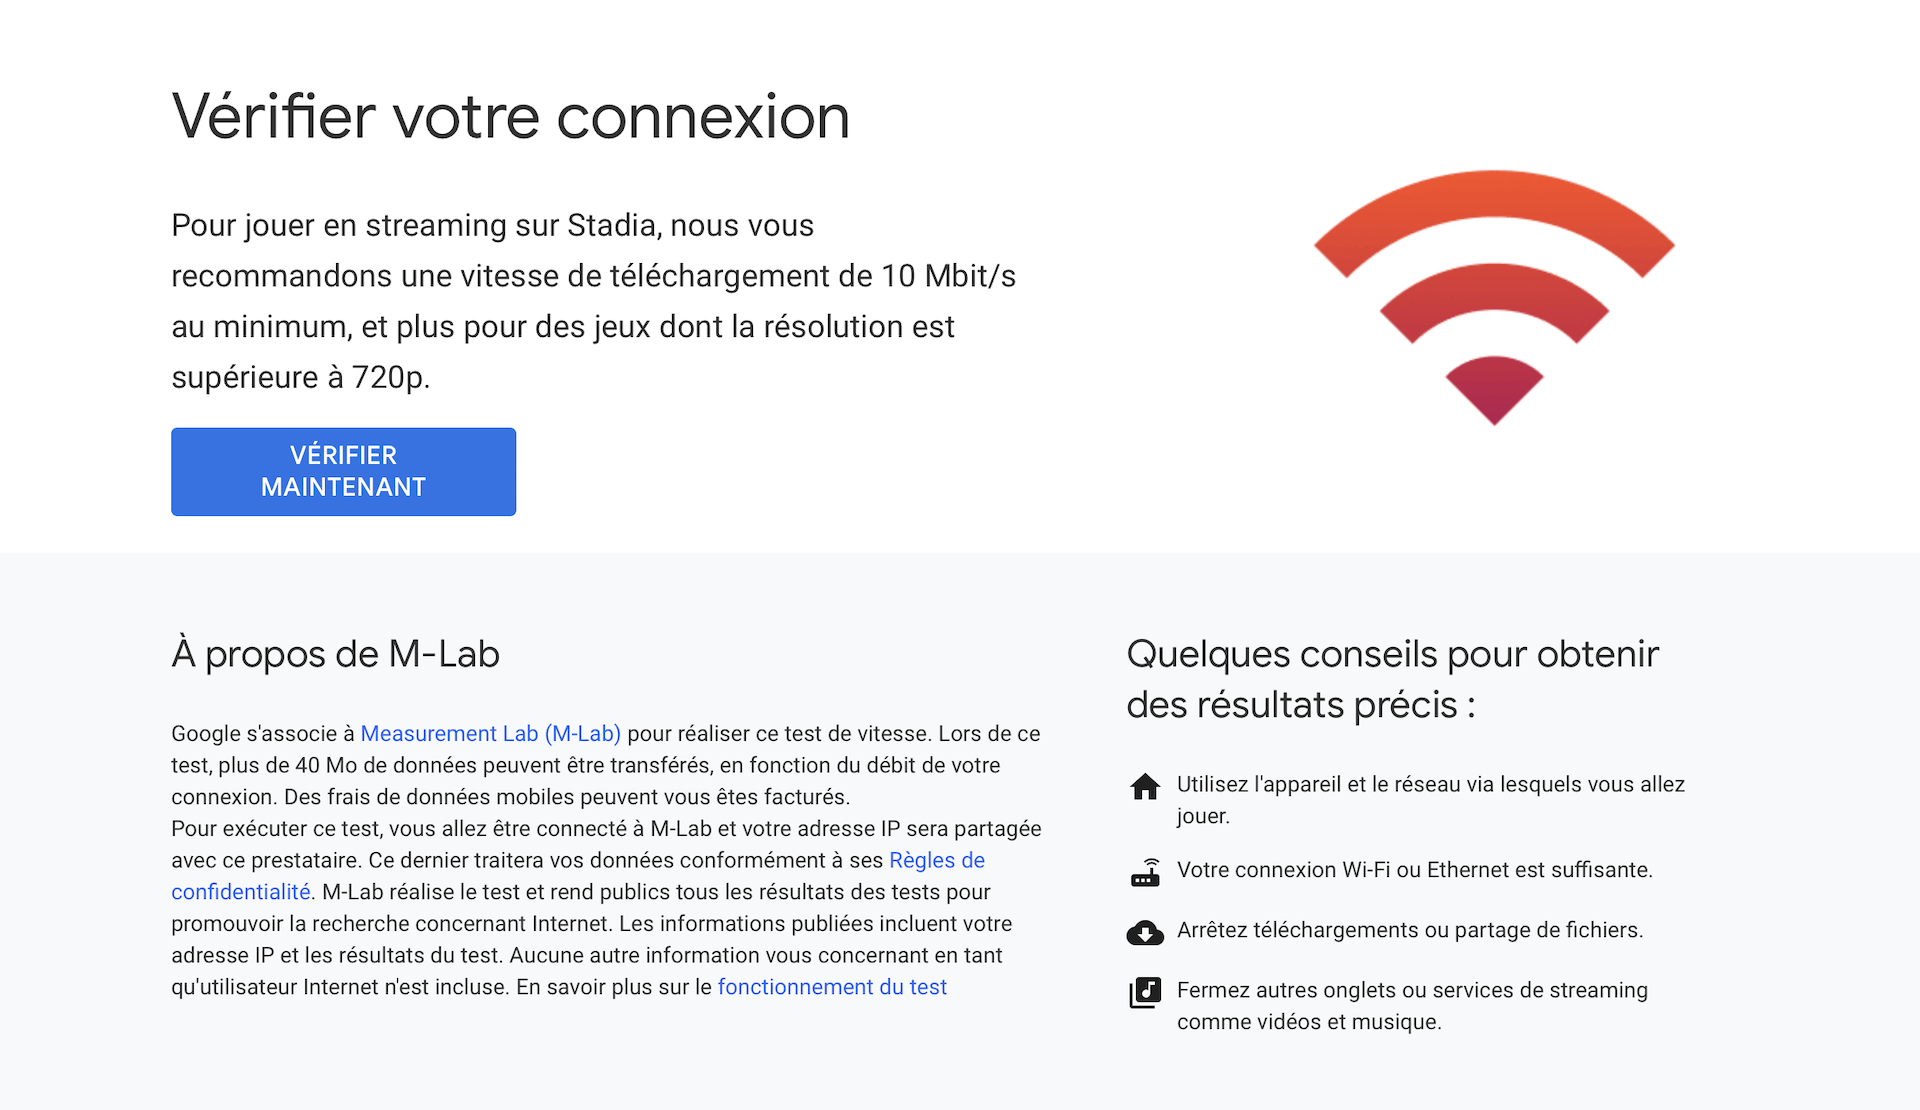Click the tip about closing other tabs

[1412, 1006]
